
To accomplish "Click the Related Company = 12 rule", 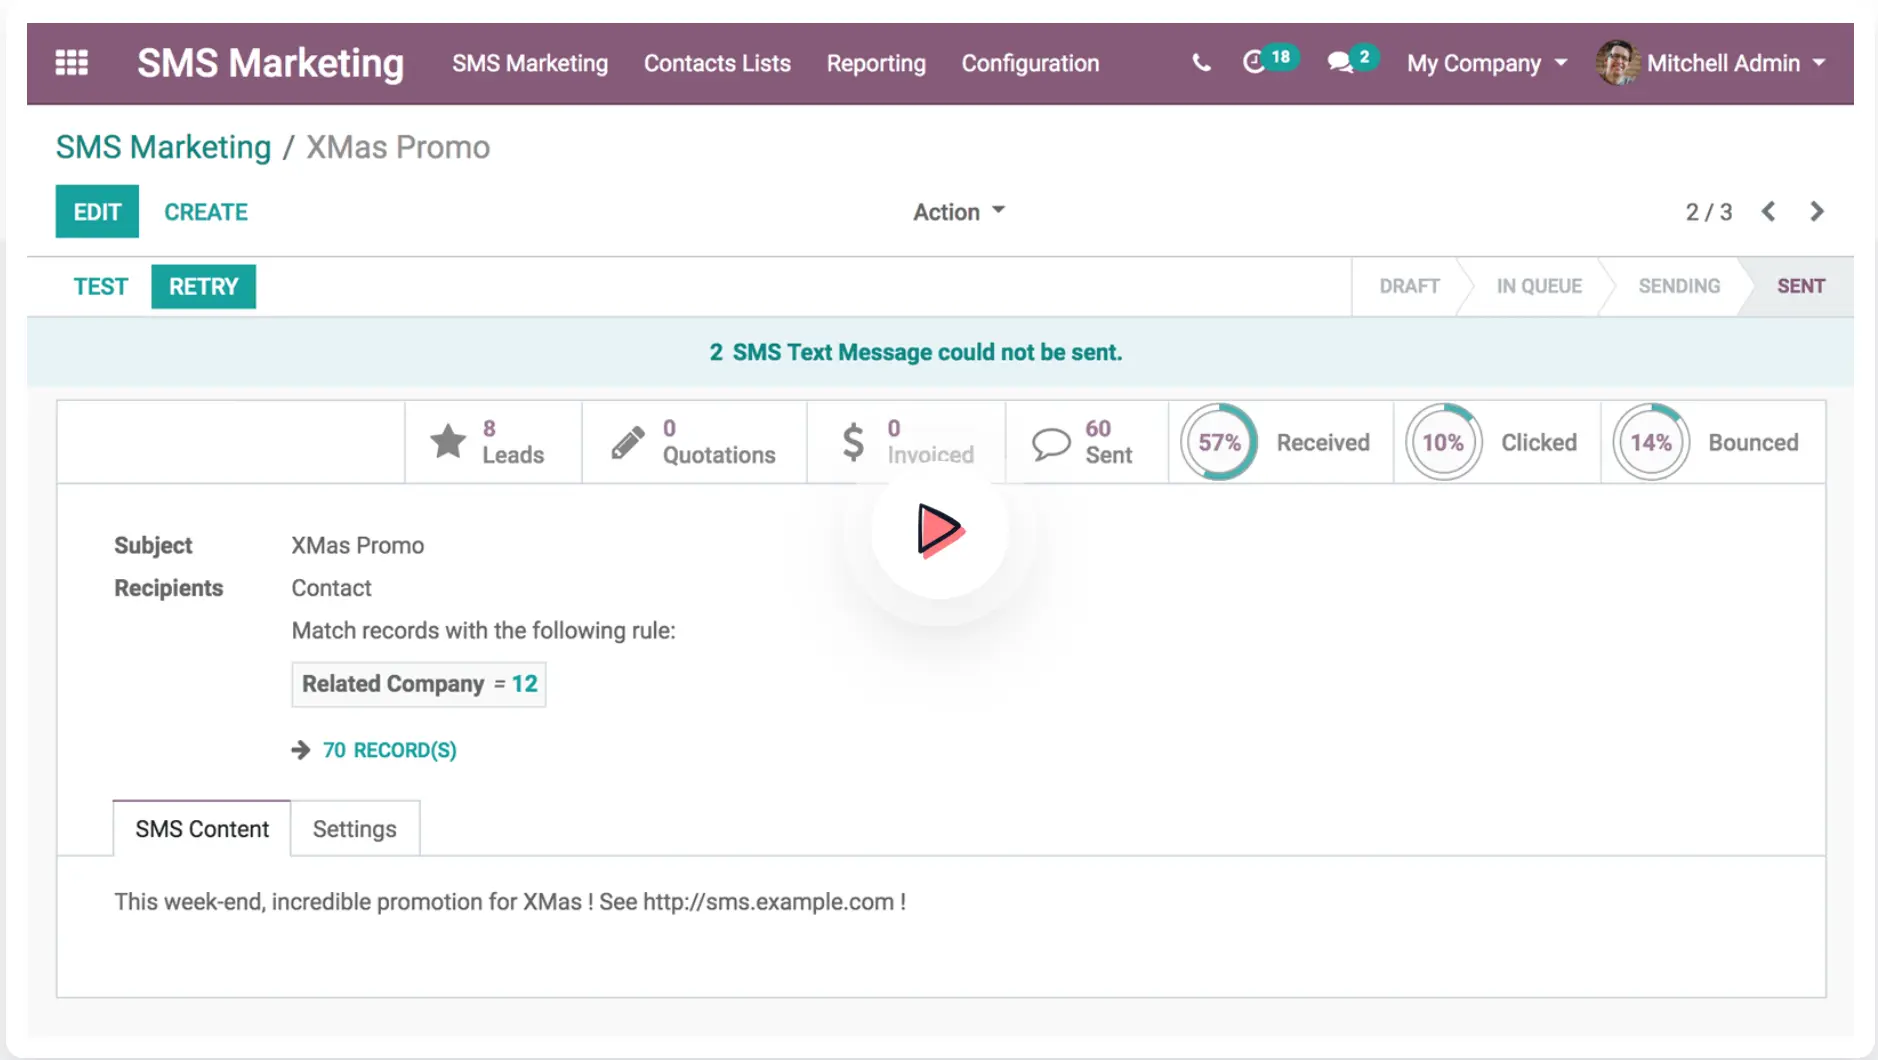I will pyautogui.click(x=419, y=684).
